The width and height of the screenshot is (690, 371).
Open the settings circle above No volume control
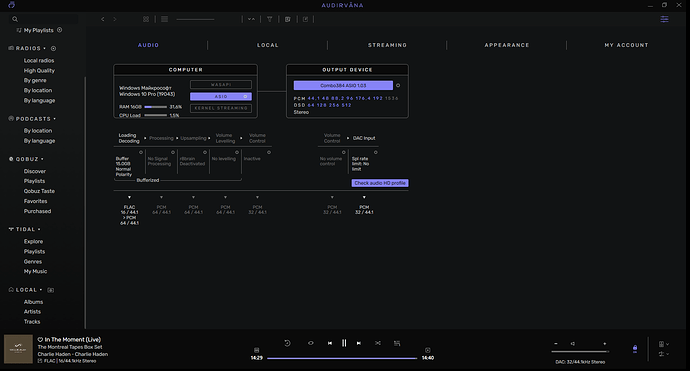(x=344, y=152)
